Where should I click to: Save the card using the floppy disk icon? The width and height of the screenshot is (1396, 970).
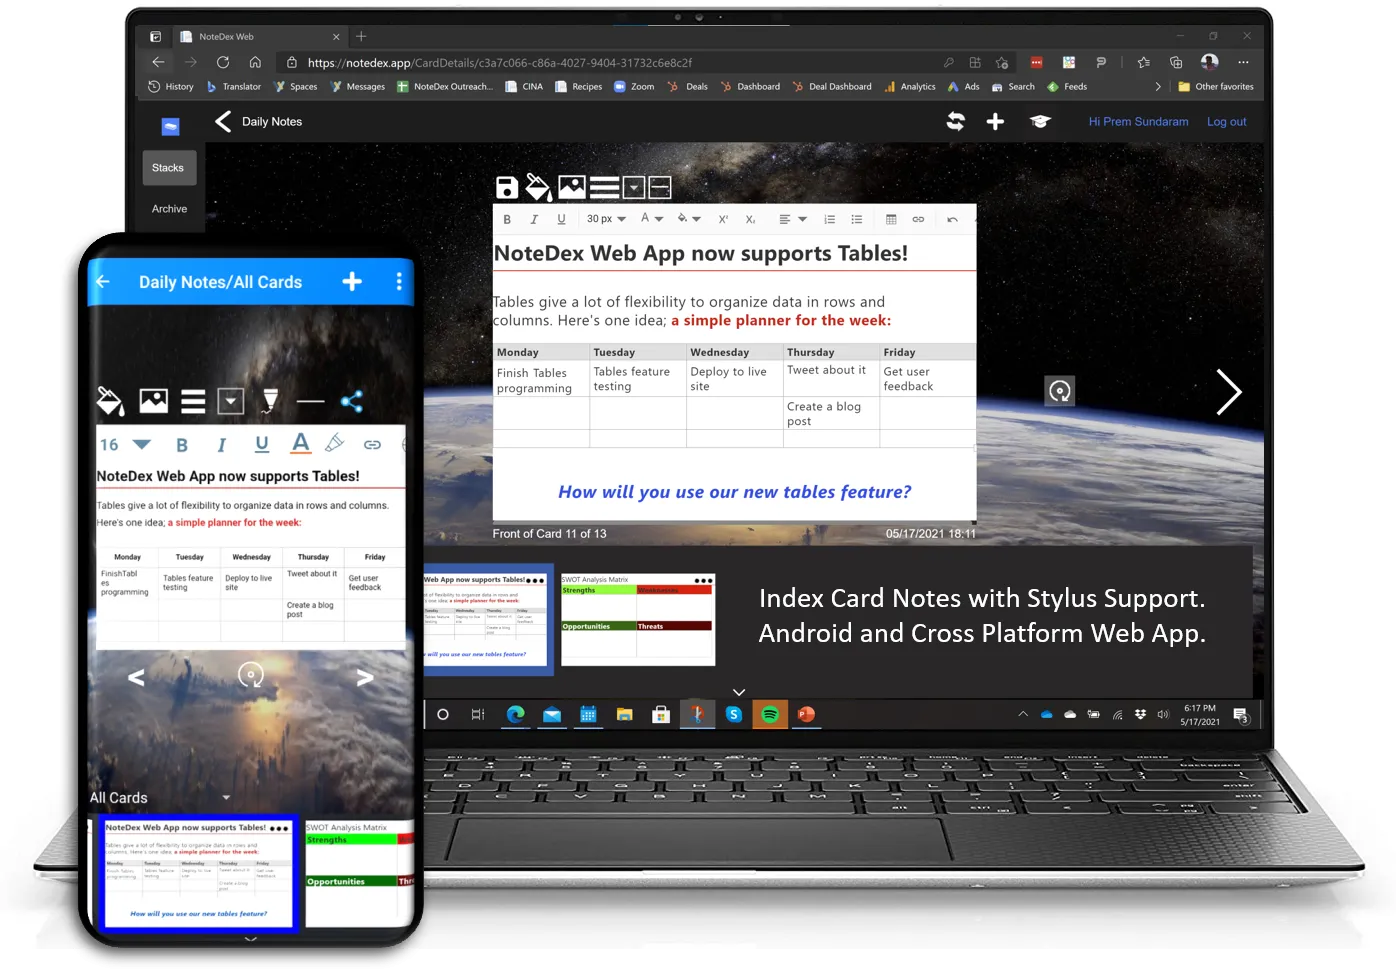506,187
